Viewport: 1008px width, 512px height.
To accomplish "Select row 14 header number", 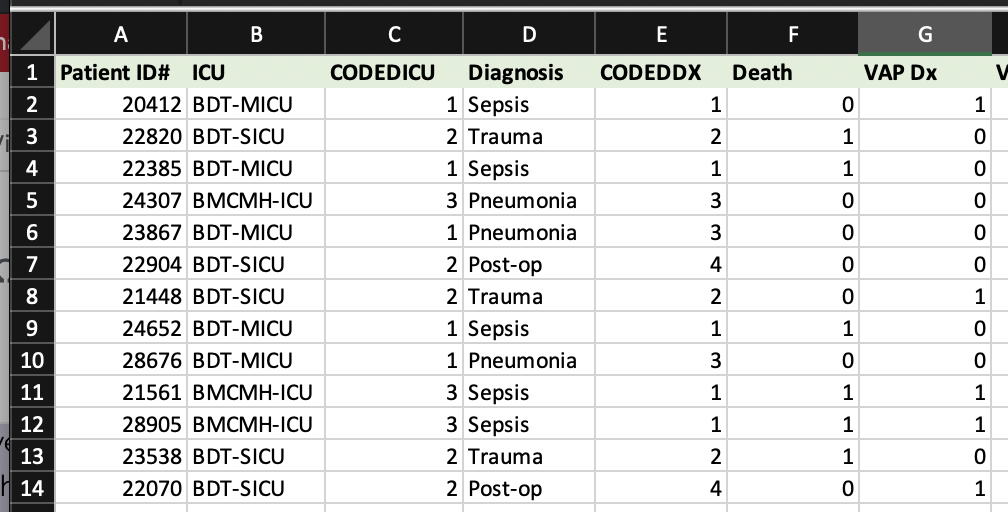I will (32, 489).
